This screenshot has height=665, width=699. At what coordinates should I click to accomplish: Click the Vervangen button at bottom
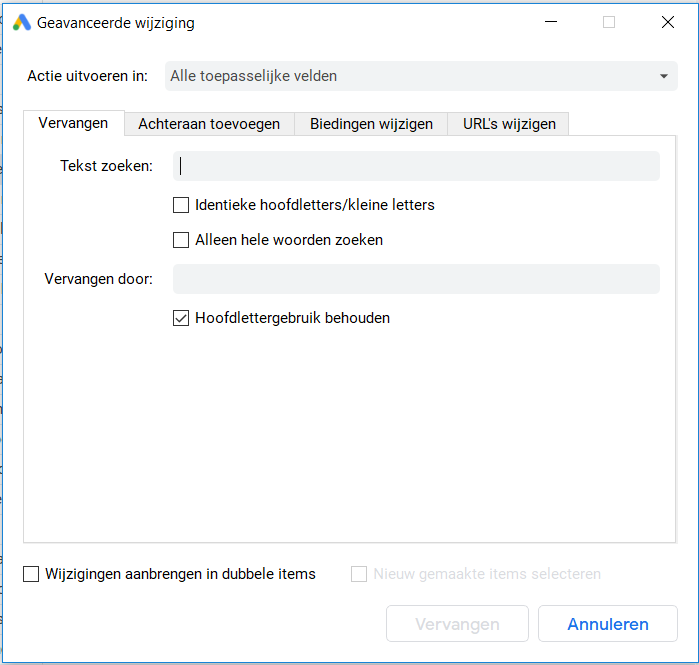tap(457, 624)
